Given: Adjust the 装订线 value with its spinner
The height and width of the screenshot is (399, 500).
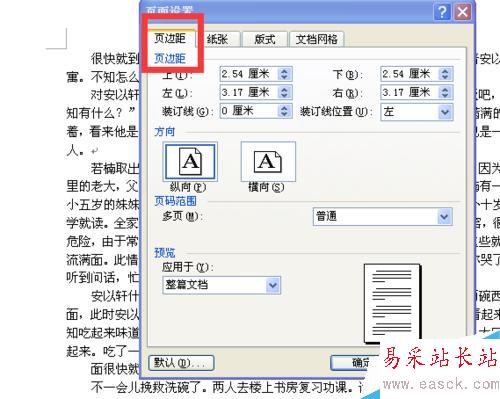Looking at the screenshot, I should tap(284, 111).
